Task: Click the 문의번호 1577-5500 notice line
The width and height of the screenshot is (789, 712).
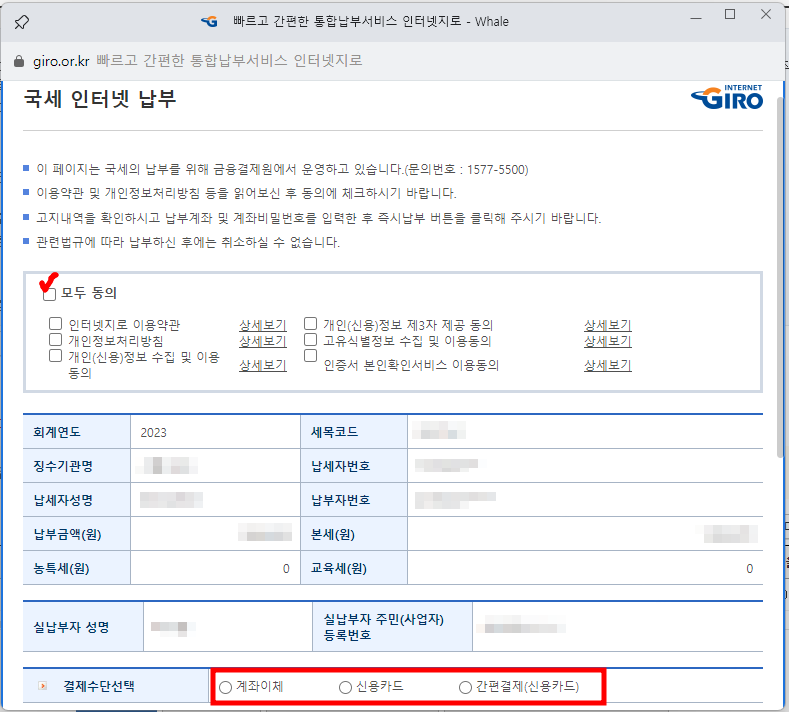Action: tap(282, 170)
